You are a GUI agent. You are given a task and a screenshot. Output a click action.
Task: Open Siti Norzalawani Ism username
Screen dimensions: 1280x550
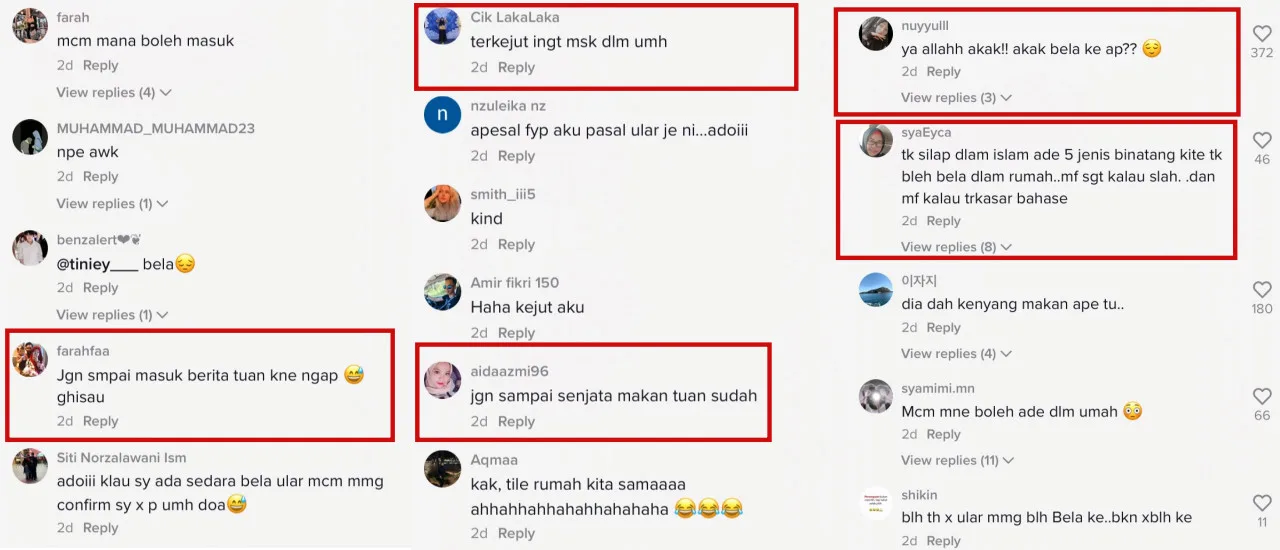(x=121, y=459)
